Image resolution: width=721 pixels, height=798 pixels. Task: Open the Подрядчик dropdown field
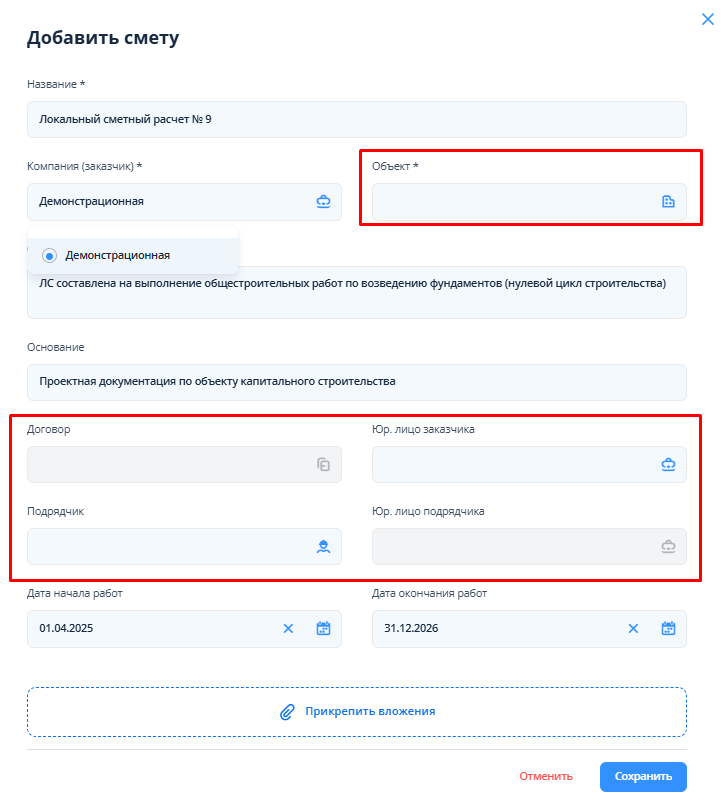pyautogui.click(x=184, y=547)
